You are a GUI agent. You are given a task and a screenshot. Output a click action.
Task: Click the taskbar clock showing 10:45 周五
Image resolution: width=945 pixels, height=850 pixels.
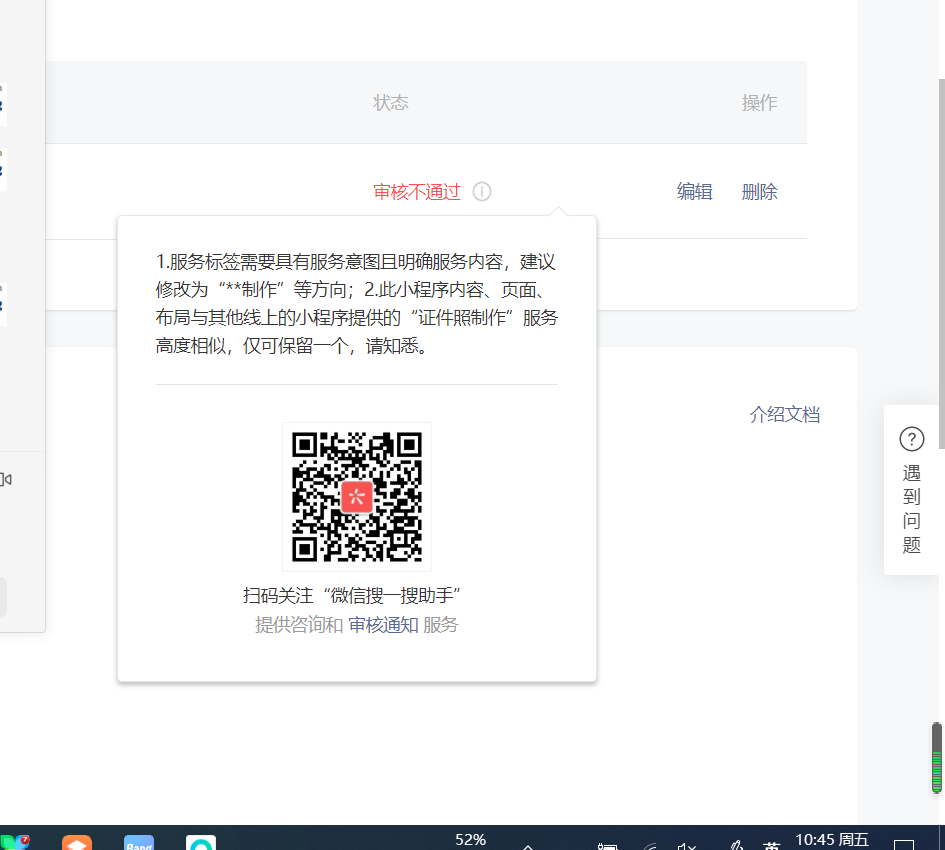(x=832, y=839)
